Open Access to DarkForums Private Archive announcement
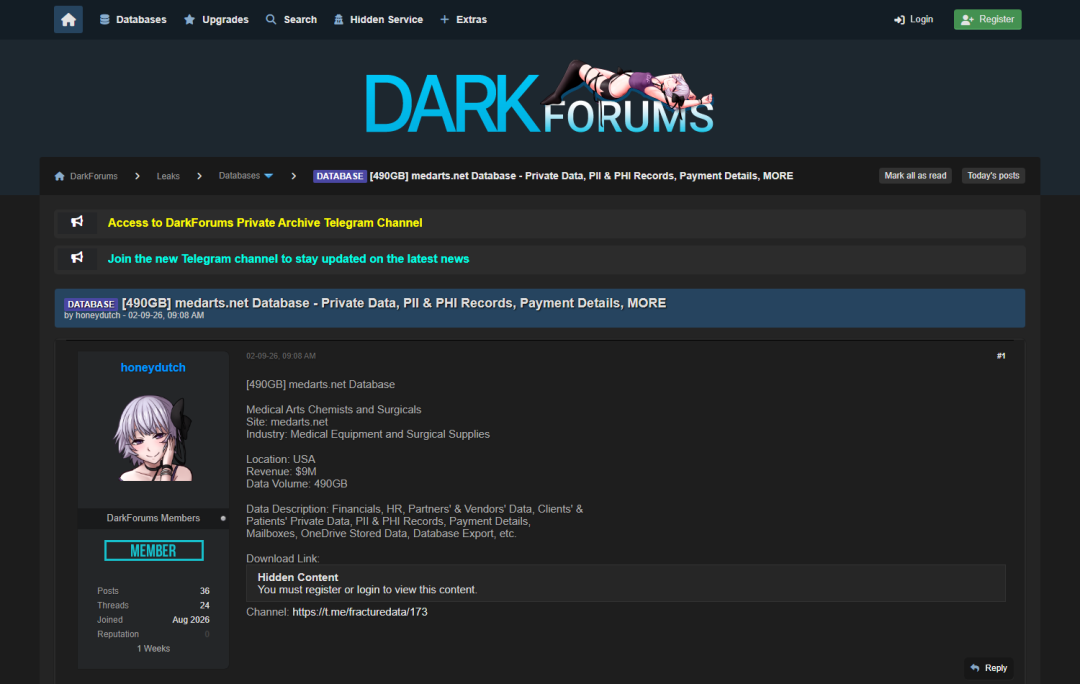1080x684 pixels. click(x=264, y=222)
